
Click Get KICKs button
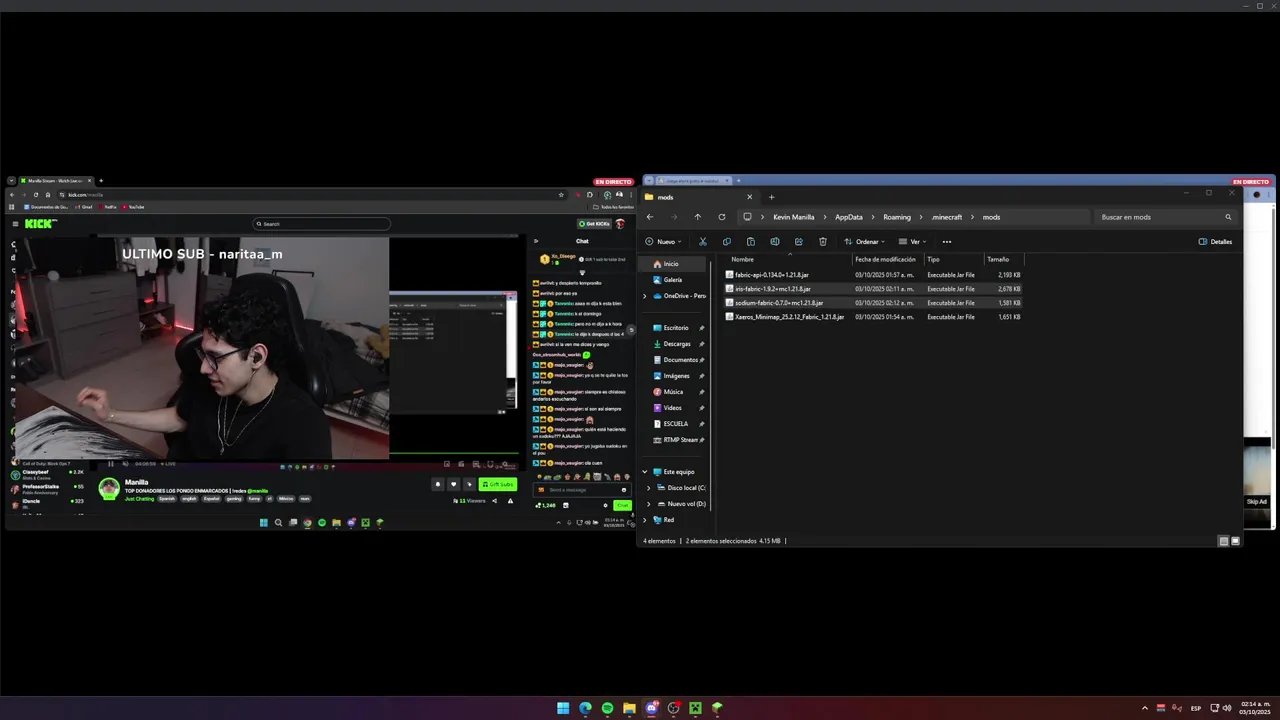[594, 224]
